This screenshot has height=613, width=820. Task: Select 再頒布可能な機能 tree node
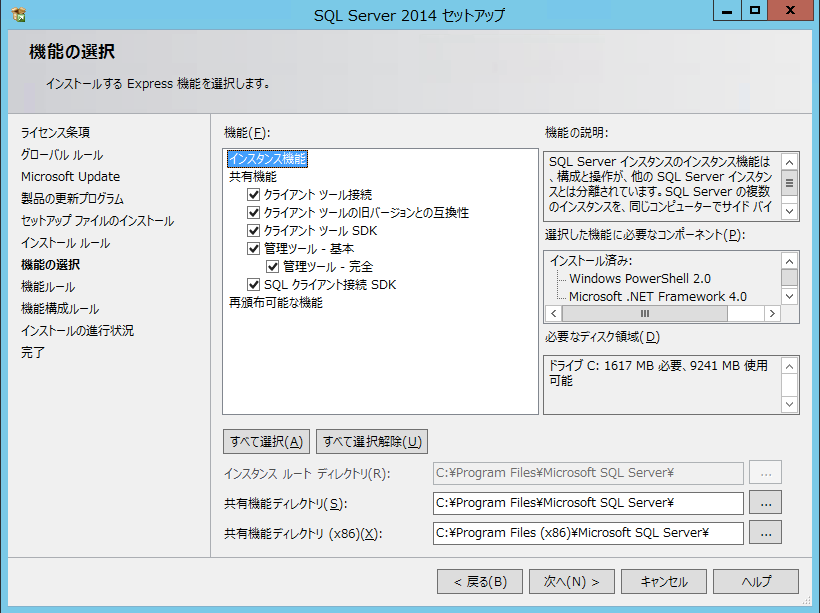point(276,303)
